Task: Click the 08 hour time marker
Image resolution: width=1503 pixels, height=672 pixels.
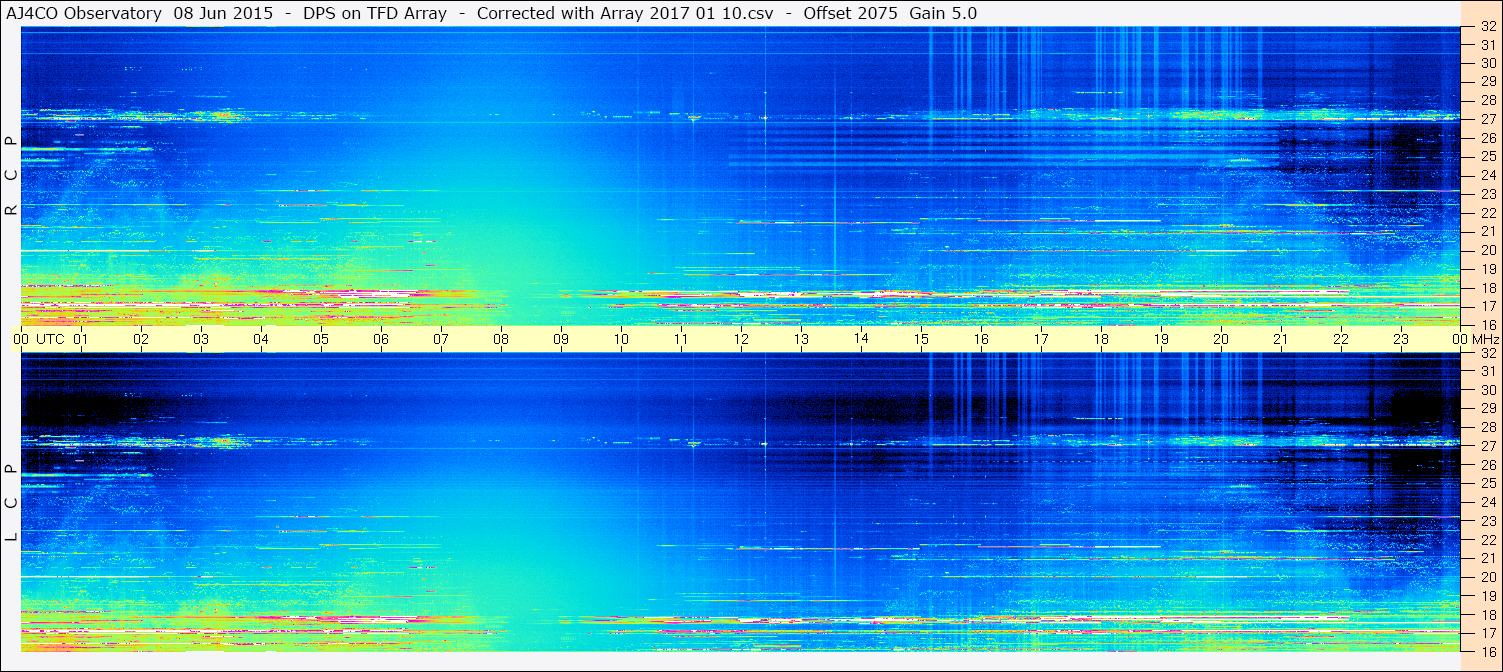Action: pos(501,339)
